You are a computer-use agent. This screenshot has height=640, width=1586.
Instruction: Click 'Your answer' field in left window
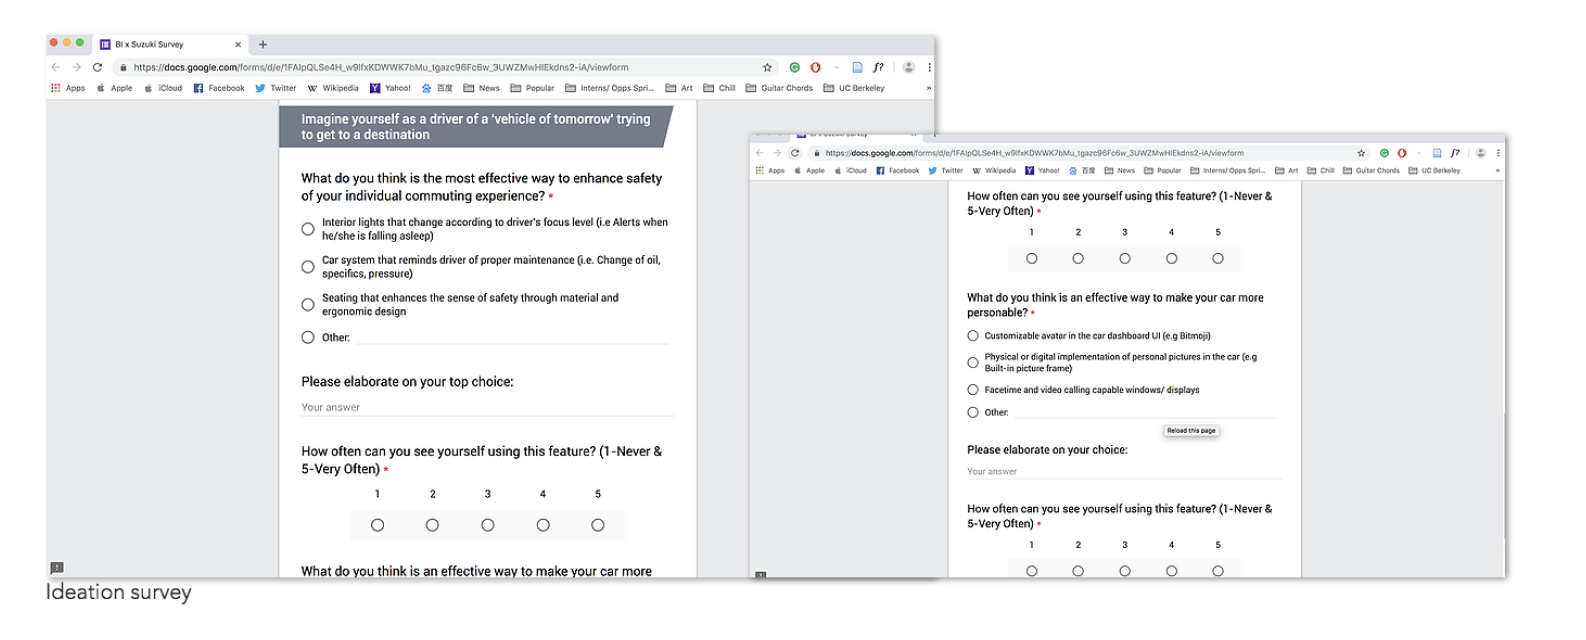pyautogui.click(x=487, y=407)
